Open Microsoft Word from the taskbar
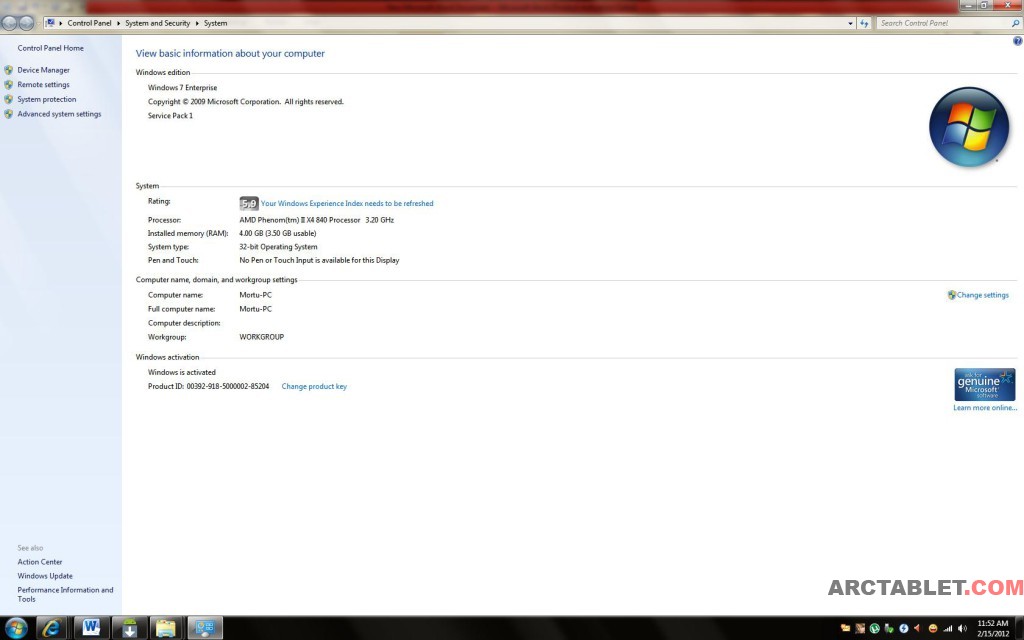1024x640 pixels. 91,628
